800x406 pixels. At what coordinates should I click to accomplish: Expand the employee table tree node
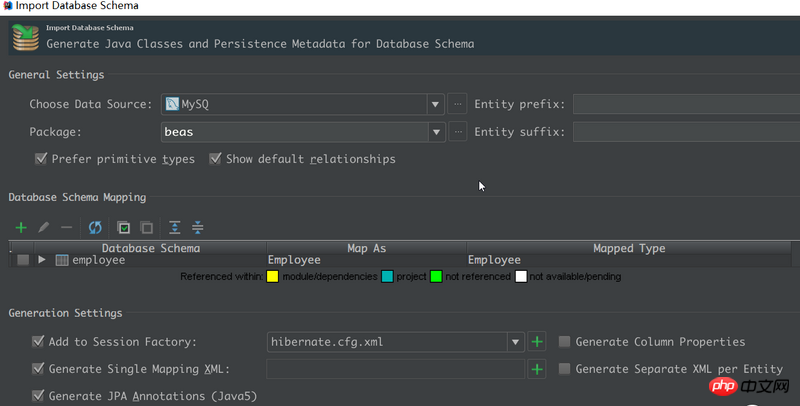pos(42,260)
